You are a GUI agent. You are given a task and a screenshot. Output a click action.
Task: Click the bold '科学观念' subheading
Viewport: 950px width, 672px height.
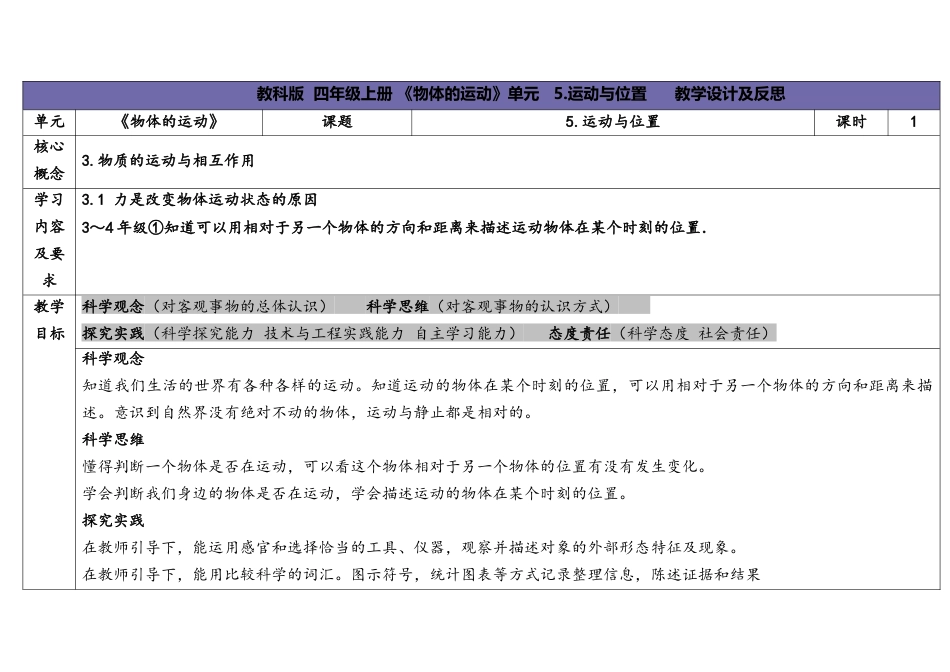coord(113,359)
